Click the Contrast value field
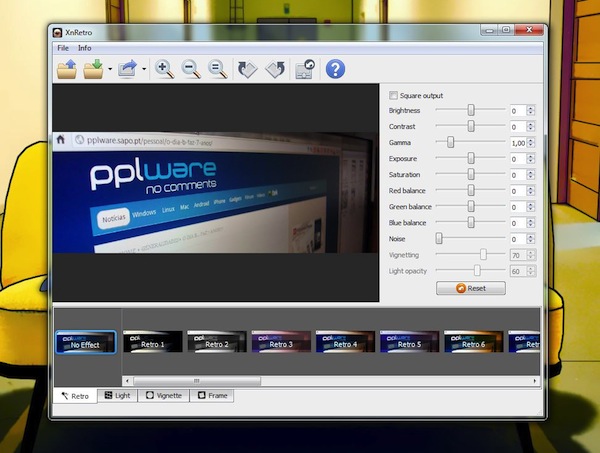Image resolution: width=600 pixels, height=453 pixels. [518, 127]
